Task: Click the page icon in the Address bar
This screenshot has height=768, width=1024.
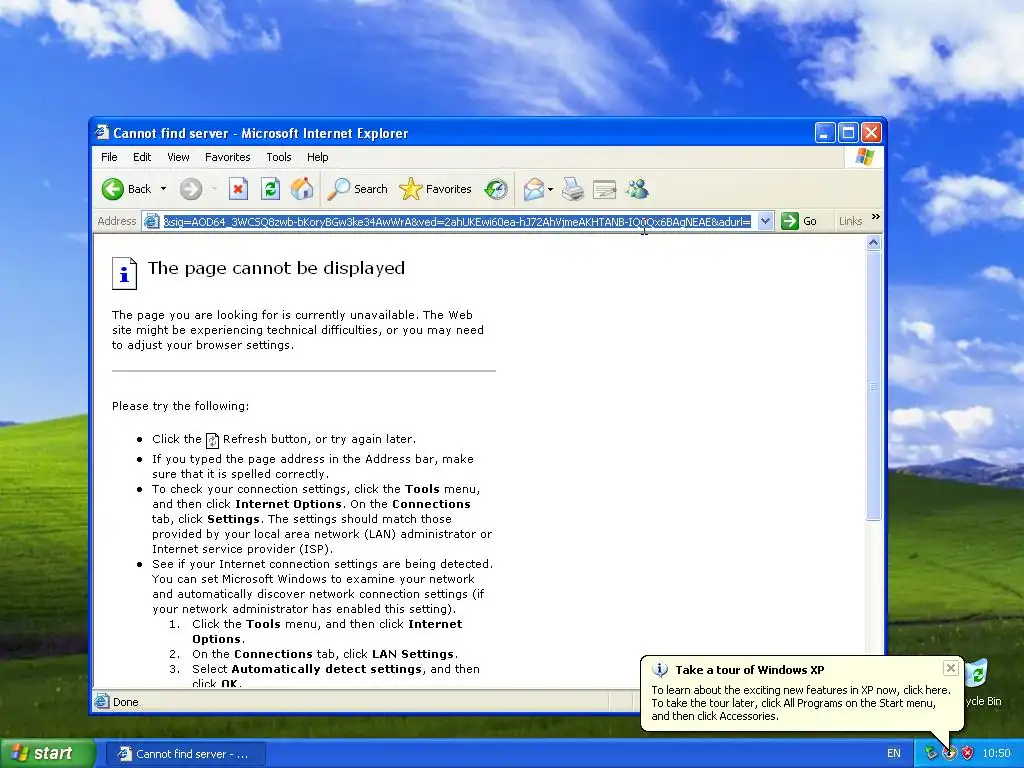Action: click(152, 222)
